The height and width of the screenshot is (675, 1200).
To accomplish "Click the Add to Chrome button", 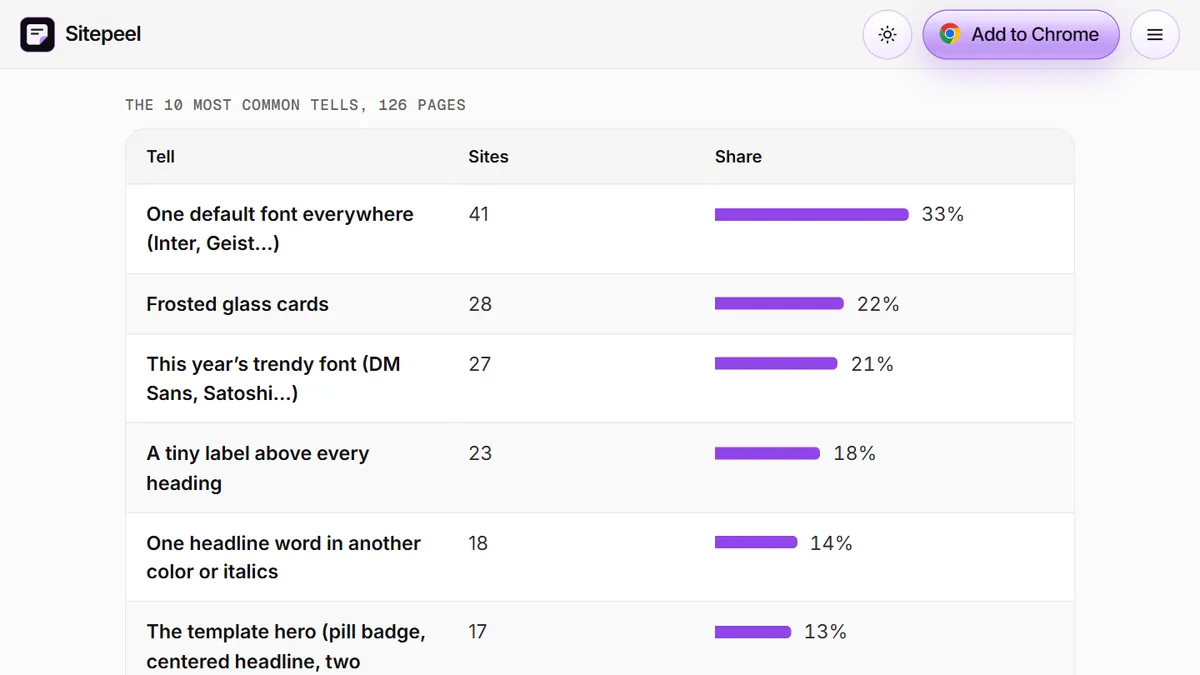I will pyautogui.click(x=1020, y=35).
